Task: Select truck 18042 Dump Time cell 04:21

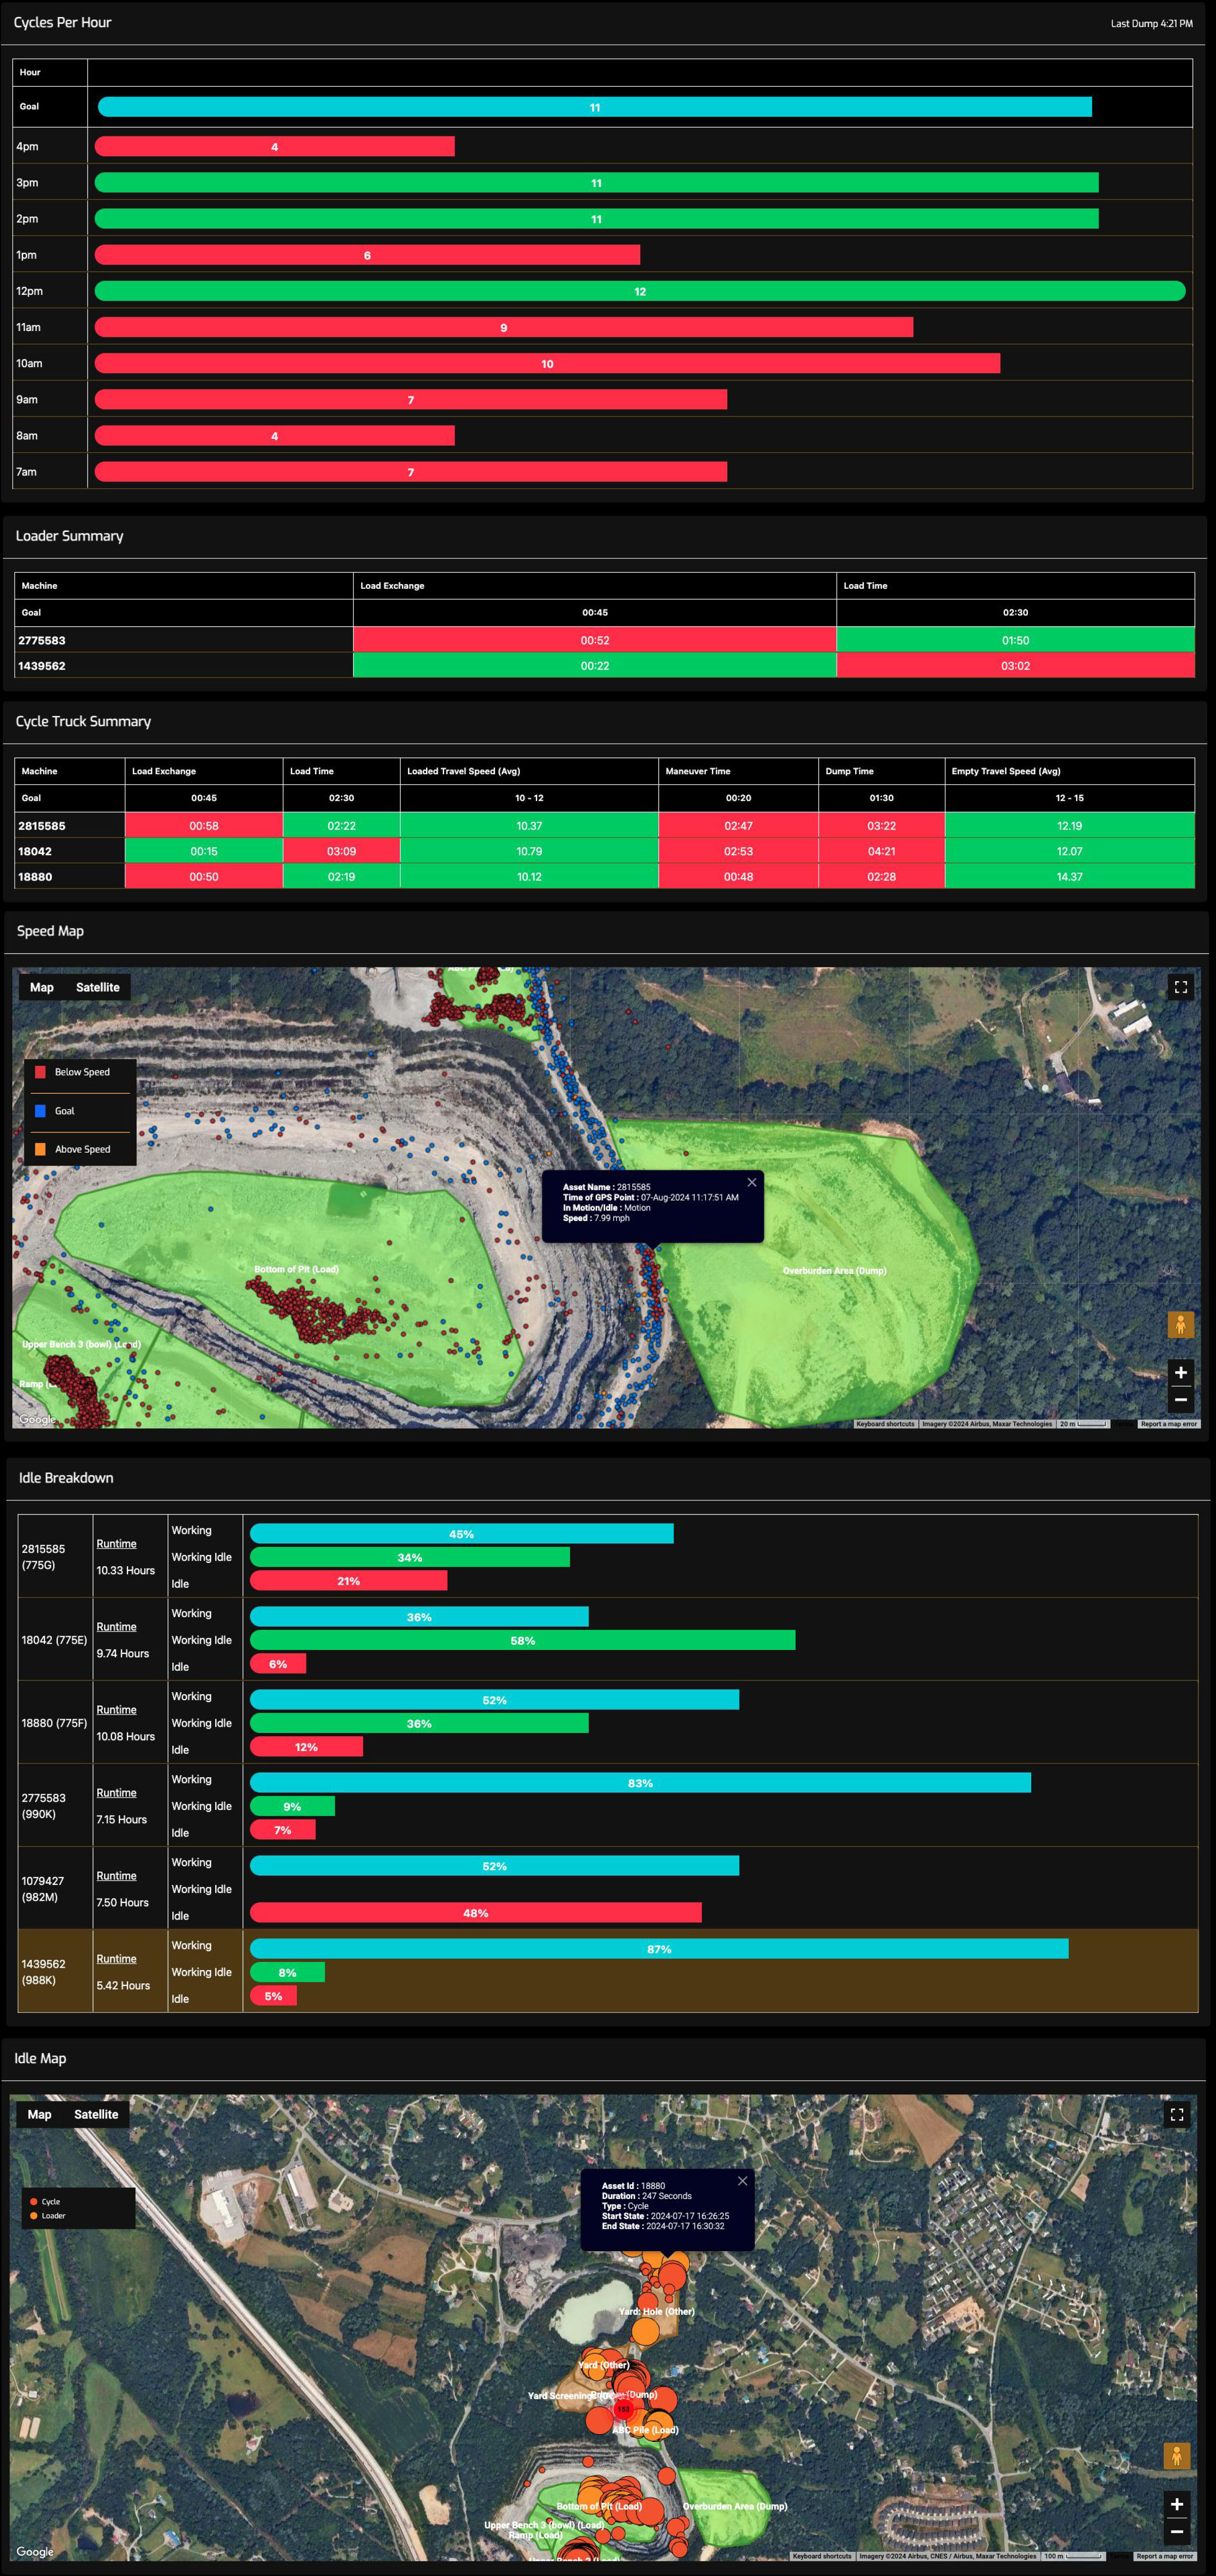Action: point(881,851)
